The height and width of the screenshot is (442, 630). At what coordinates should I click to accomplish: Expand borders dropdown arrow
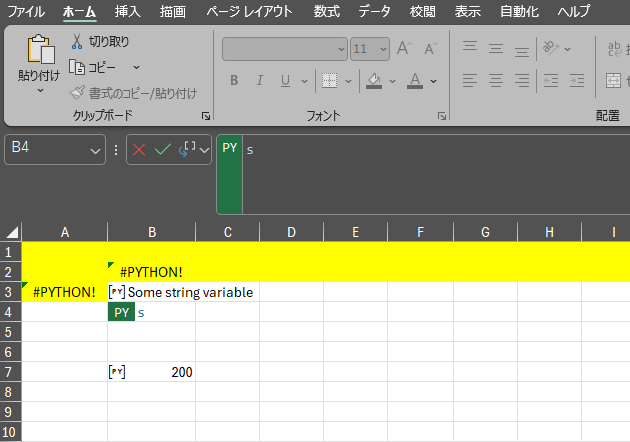coord(348,81)
